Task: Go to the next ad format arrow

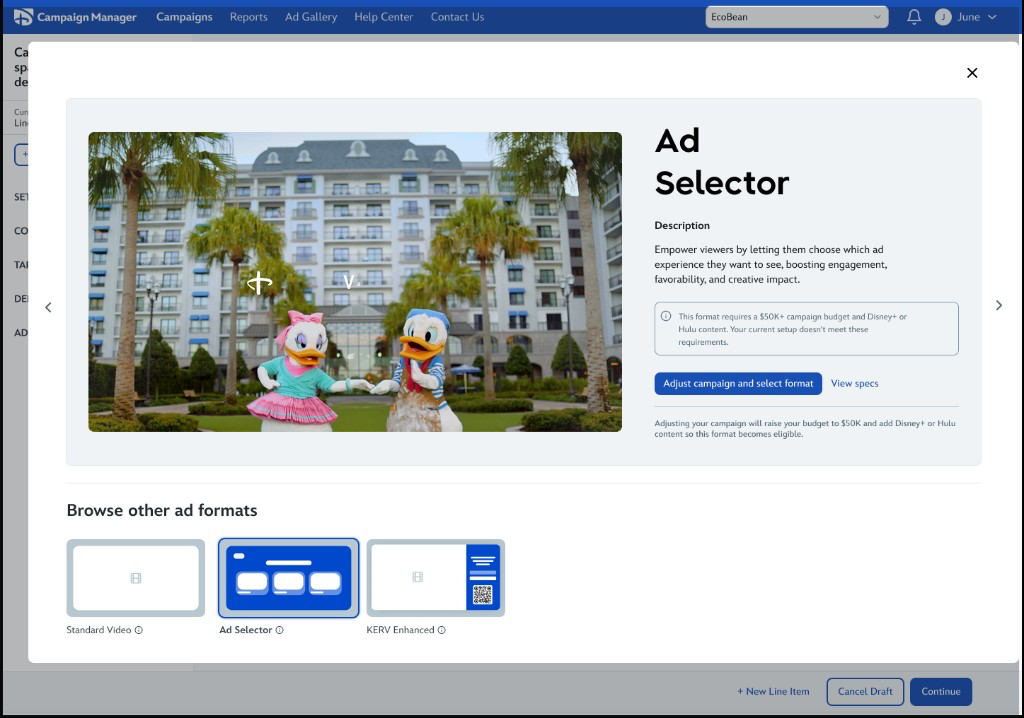Action: click(x=999, y=305)
